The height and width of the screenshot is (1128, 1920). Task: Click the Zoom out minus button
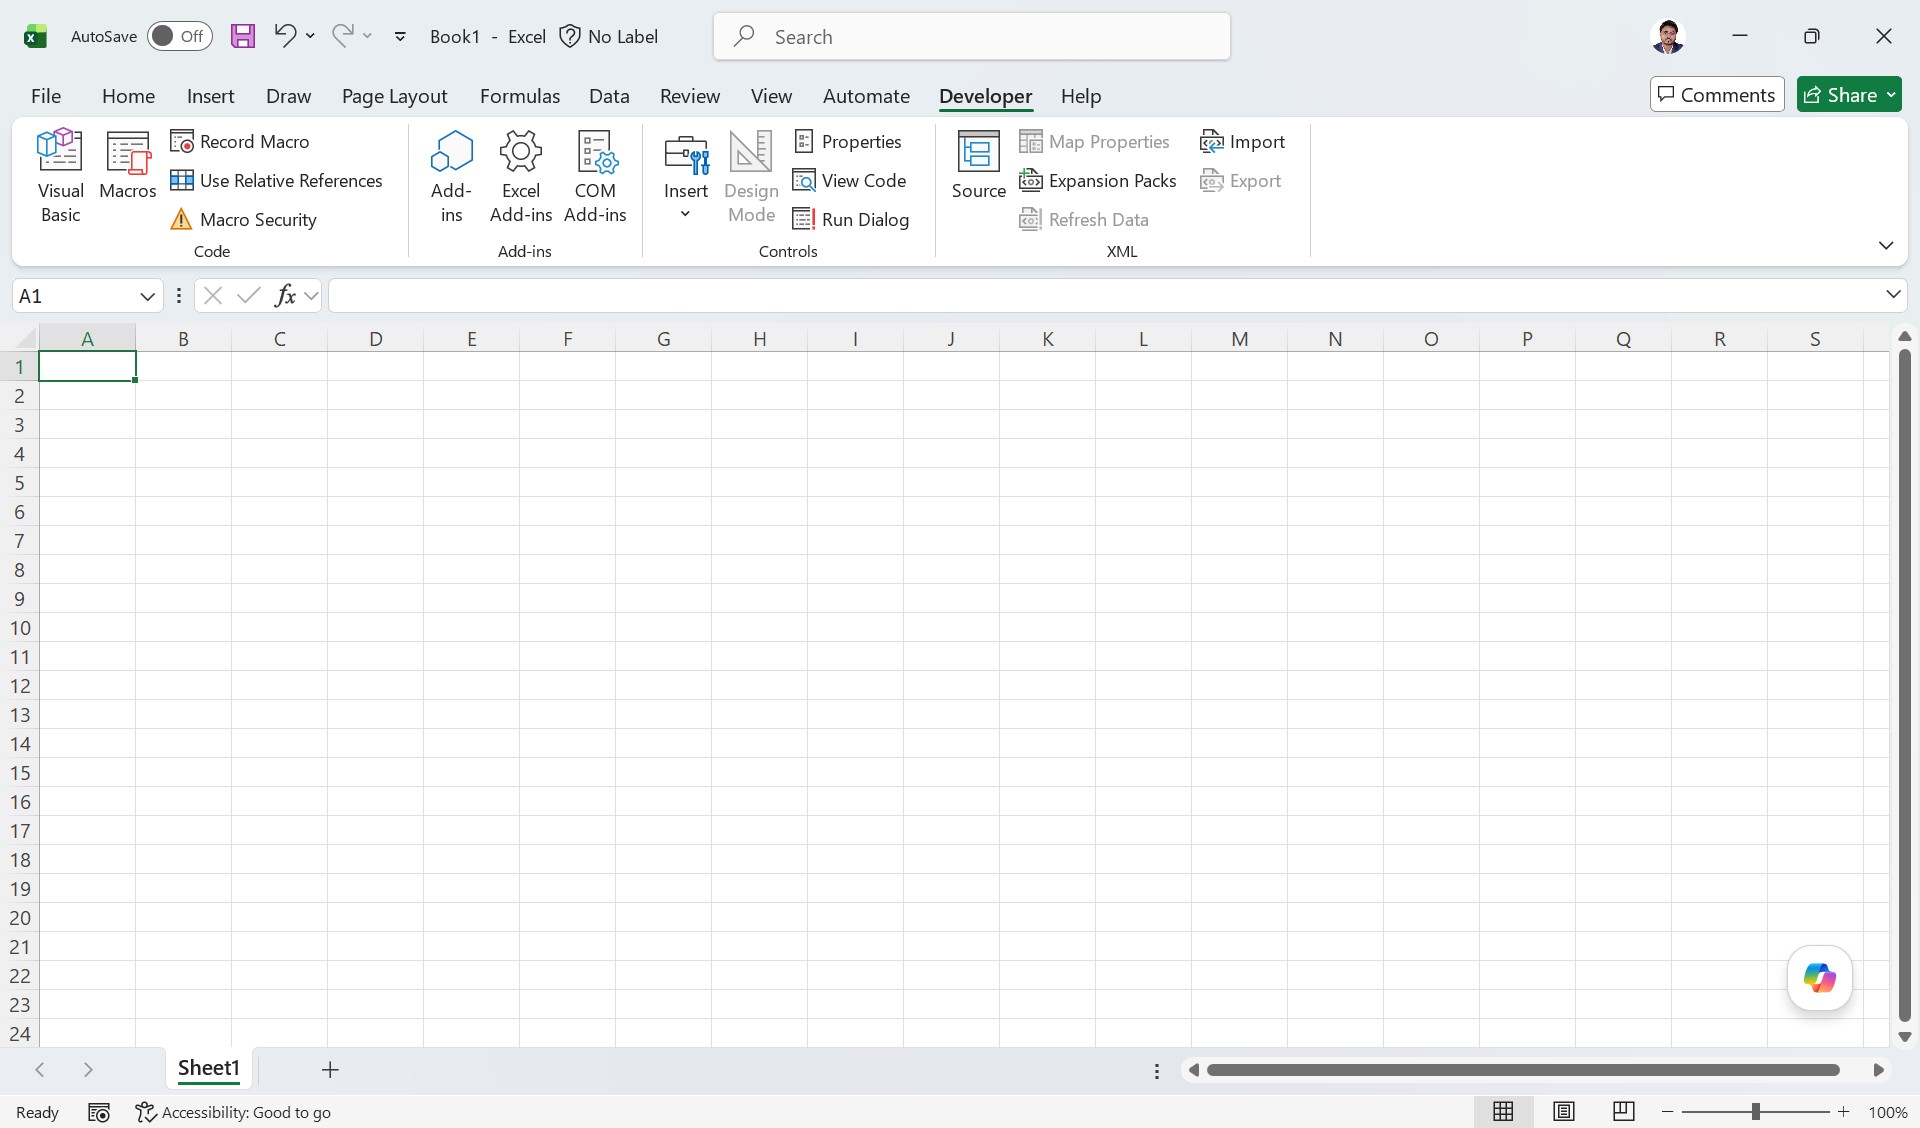pos(1667,1112)
